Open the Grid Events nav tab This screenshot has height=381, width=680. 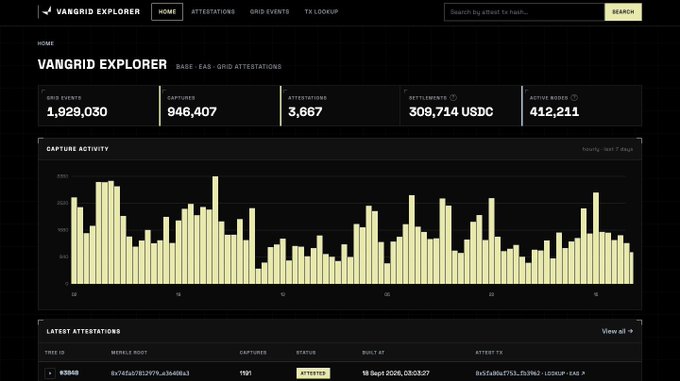(x=269, y=12)
